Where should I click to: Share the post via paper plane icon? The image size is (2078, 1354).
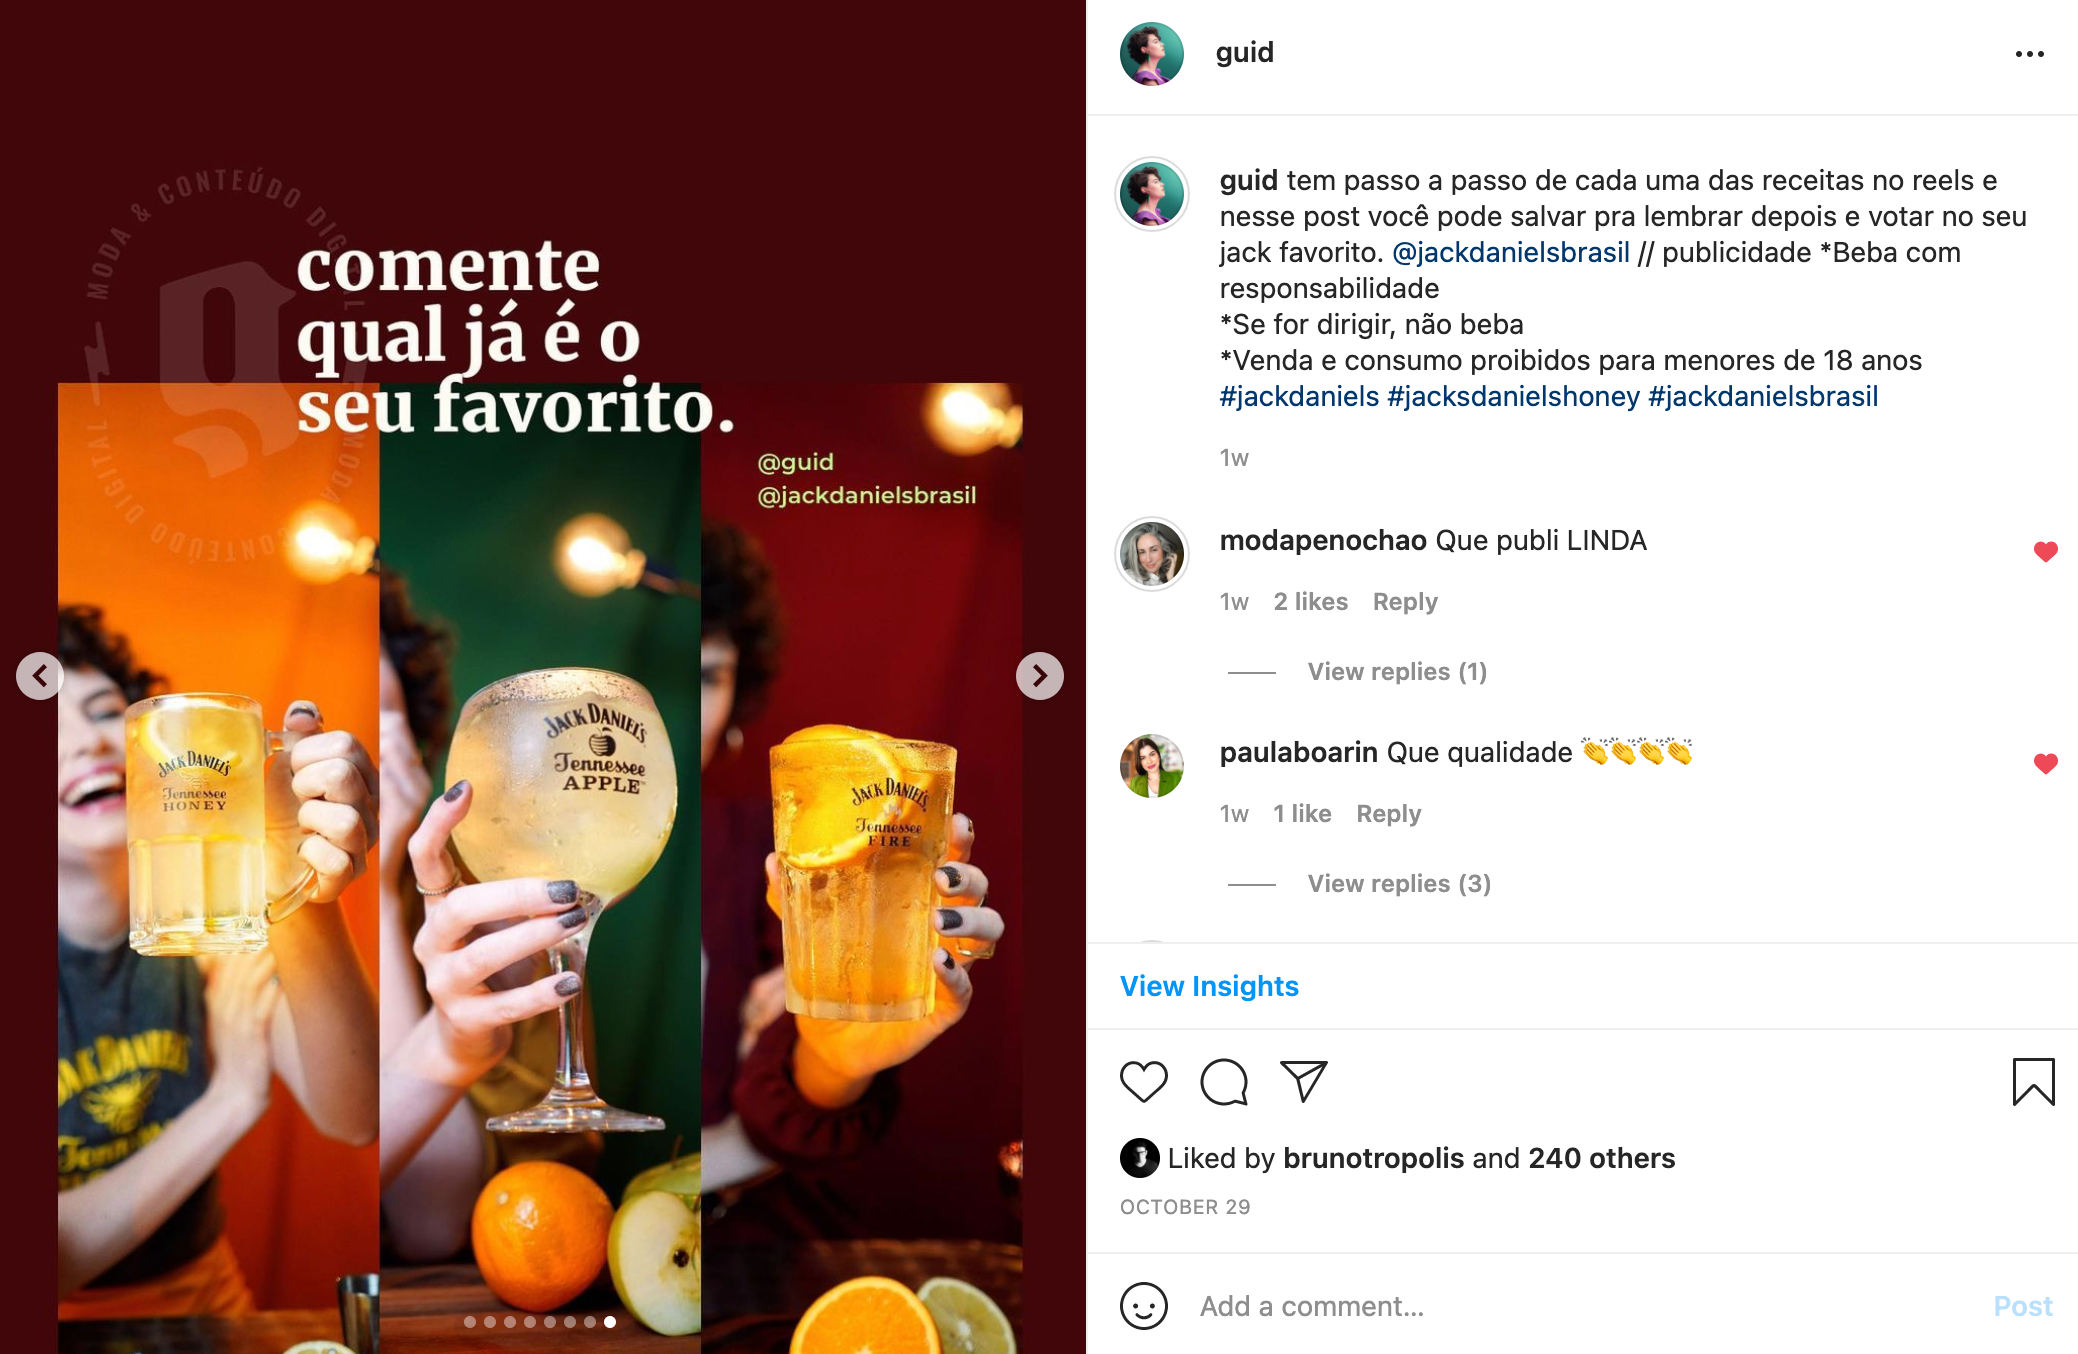[x=1303, y=1082]
